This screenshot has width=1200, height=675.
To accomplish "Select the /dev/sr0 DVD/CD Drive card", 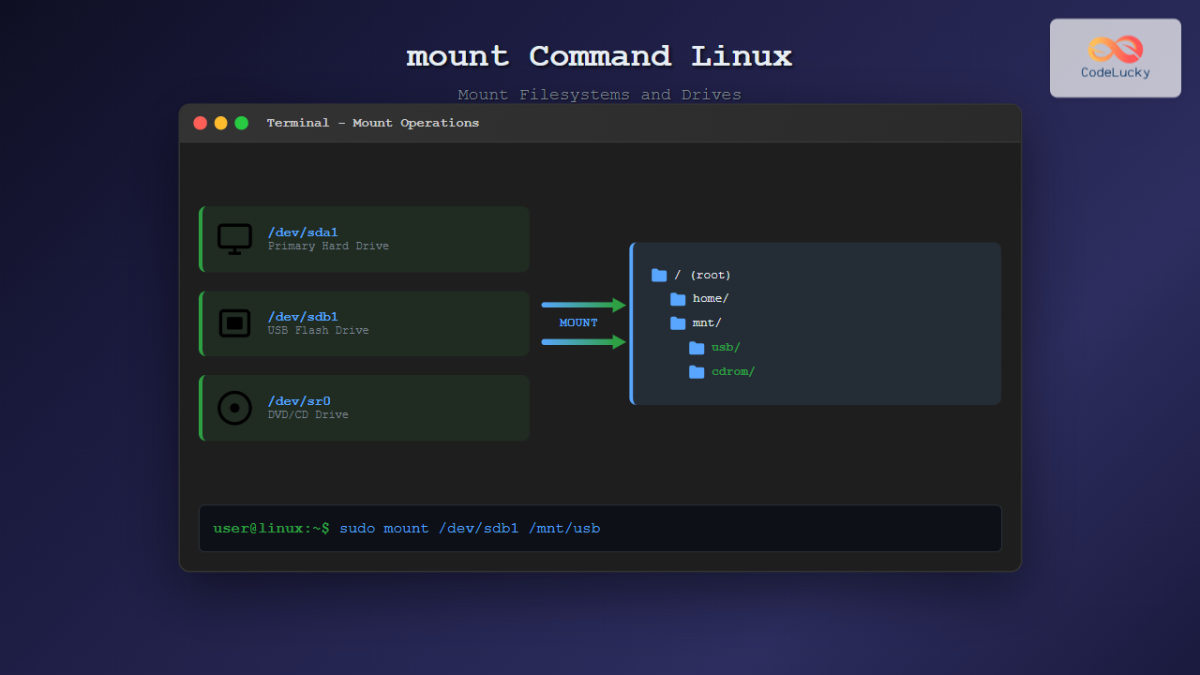I will [x=365, y=408].
